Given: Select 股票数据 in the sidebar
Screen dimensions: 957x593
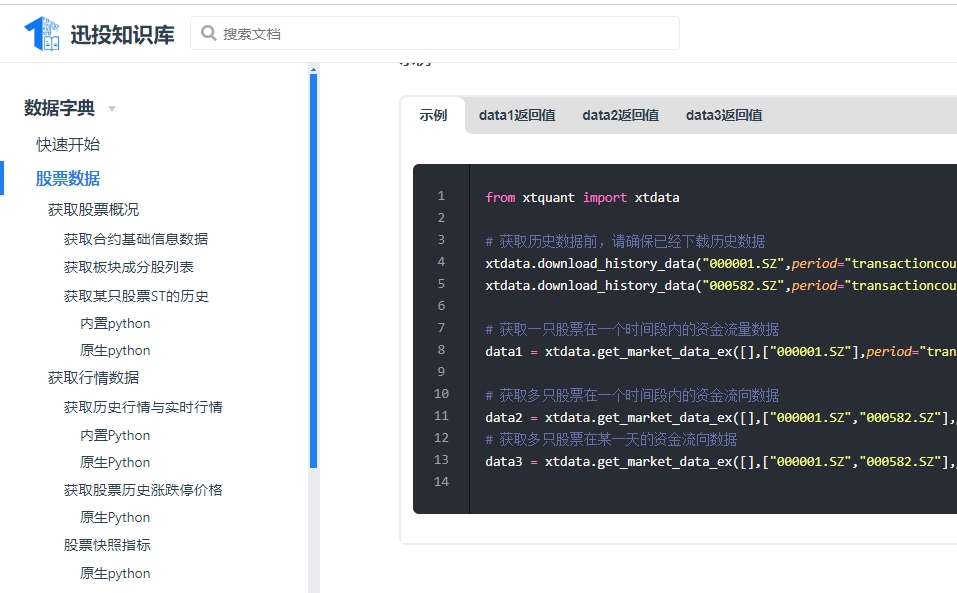Looking at the screenshot, I should click(x=68, y=178).
